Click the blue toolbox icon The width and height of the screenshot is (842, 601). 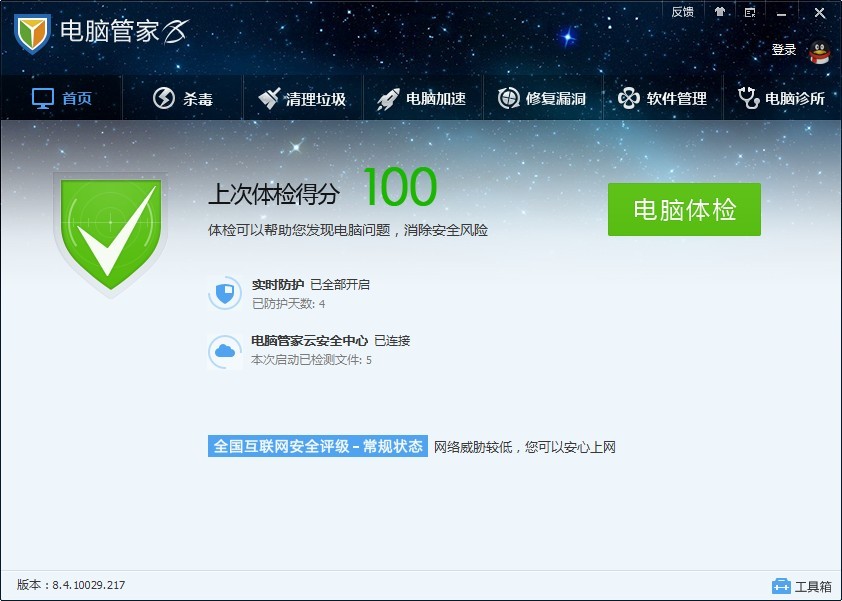781,586
